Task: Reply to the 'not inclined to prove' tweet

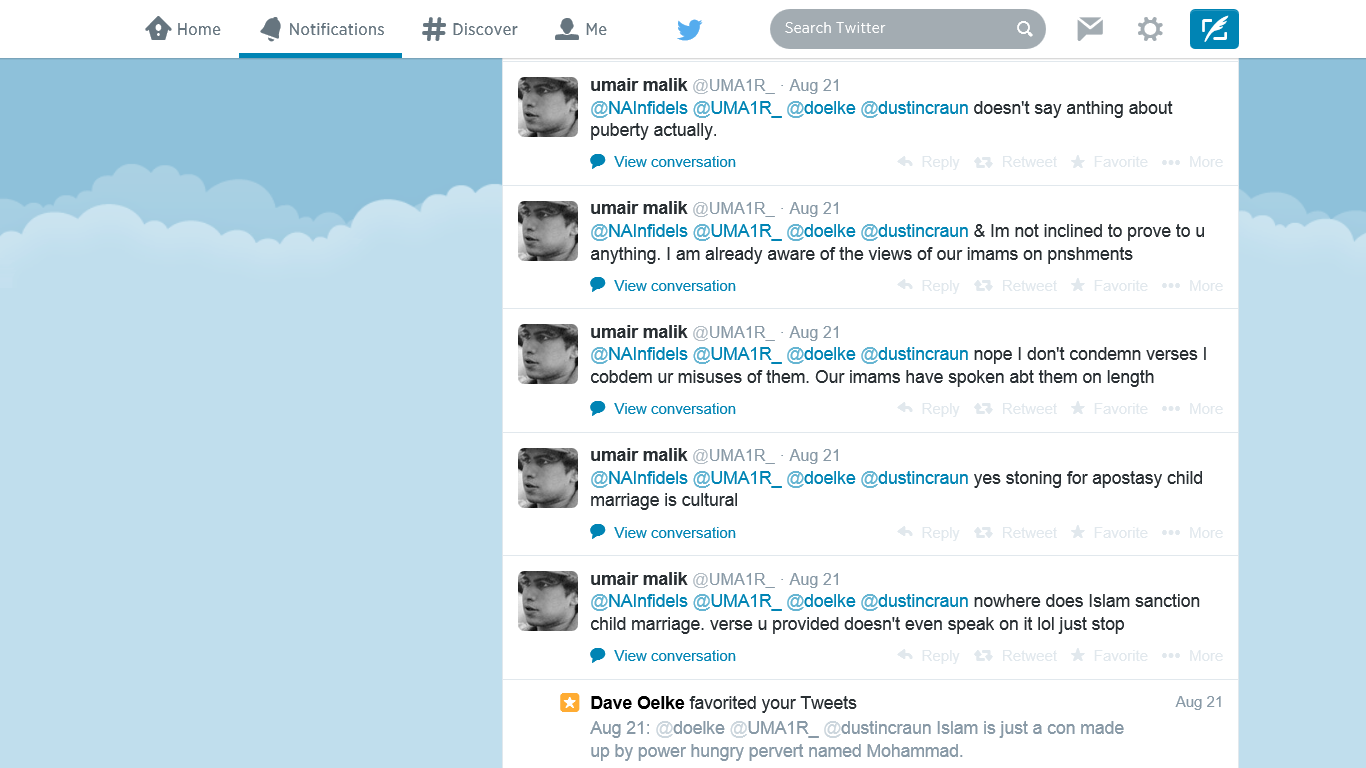Action: [928, 286]
